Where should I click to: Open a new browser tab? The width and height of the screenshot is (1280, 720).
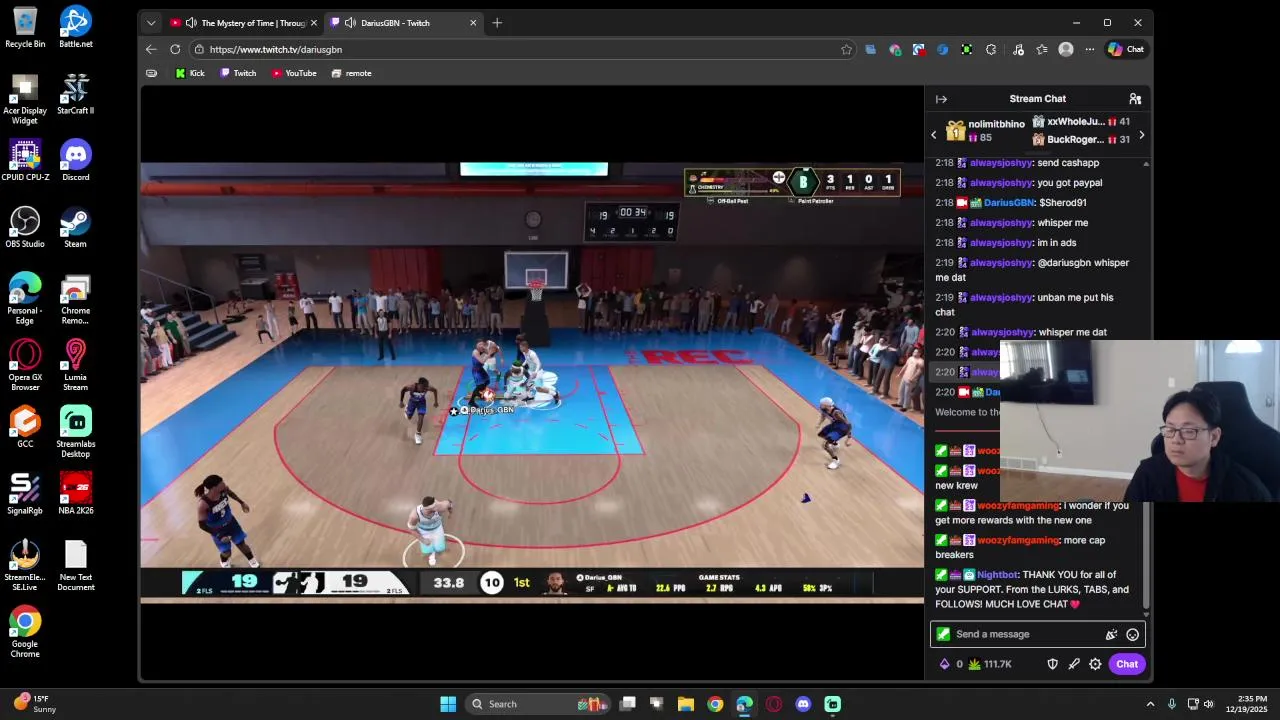(x=497, y=23)
